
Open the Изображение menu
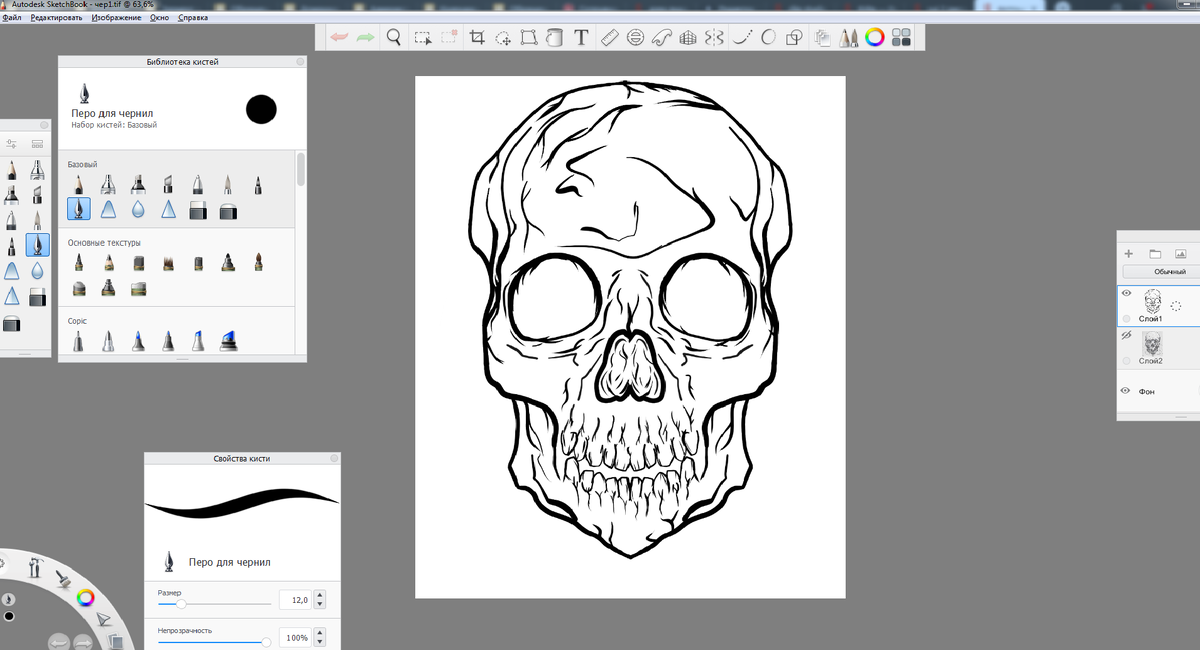pyautogui.click(x=116, y=18)
